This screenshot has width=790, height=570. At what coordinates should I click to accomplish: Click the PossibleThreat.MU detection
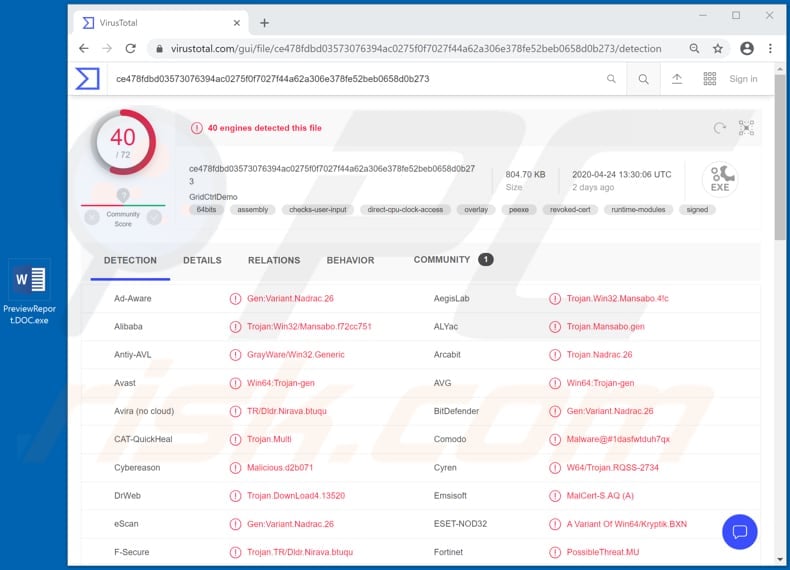(x=603, y=552)
